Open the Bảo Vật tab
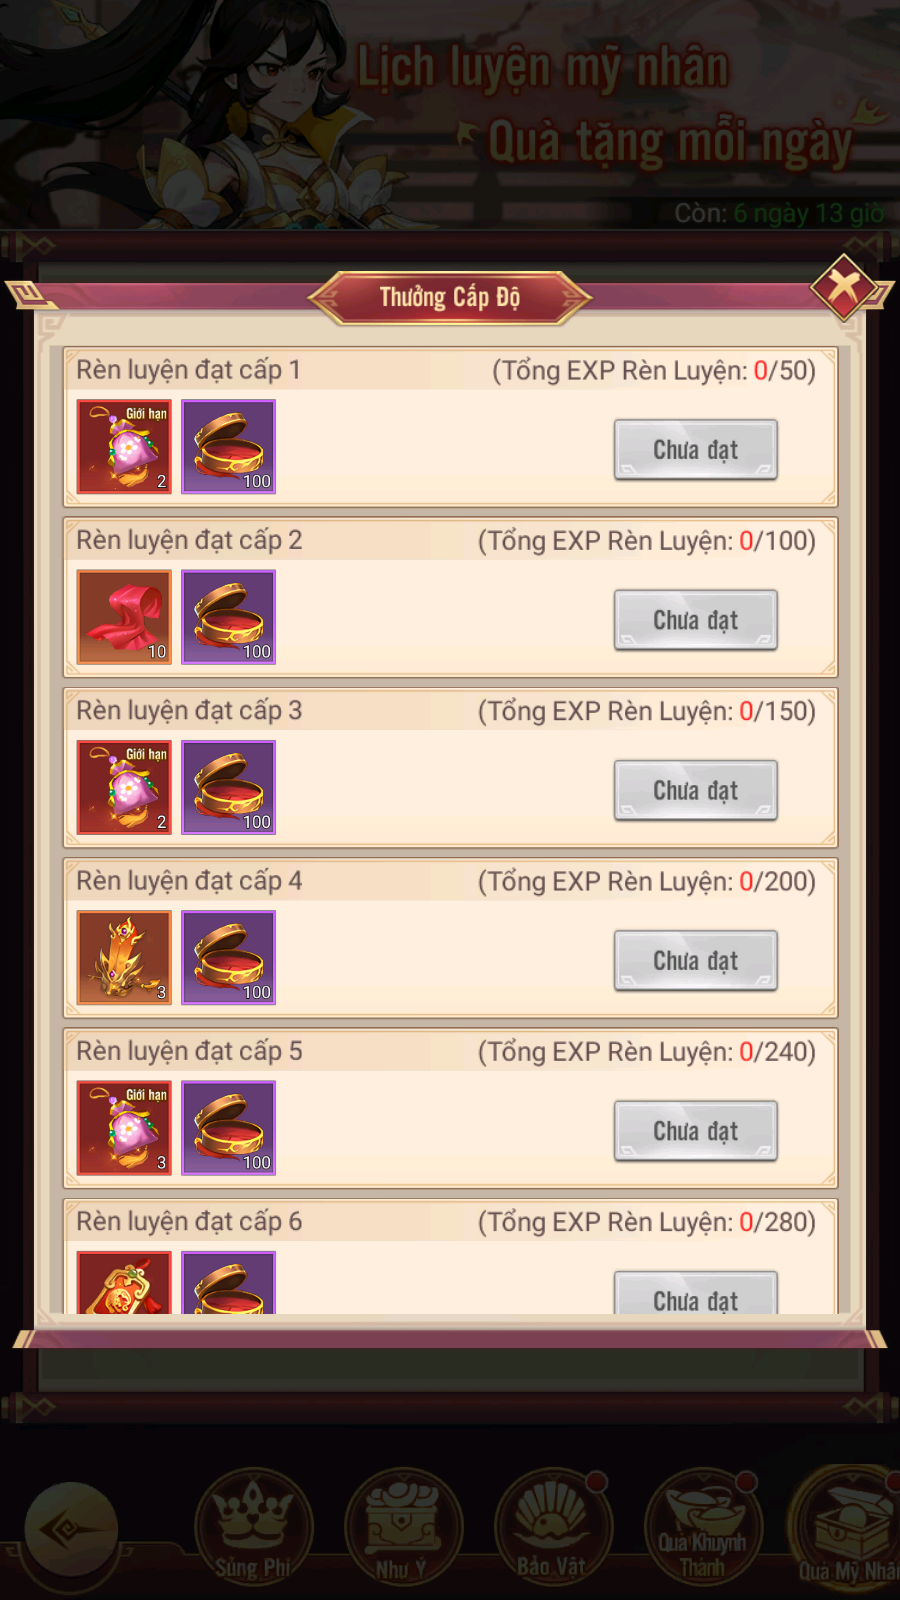Image resolution: width=900 pixels, height=1600 pixels. (x=553, y=1527)
